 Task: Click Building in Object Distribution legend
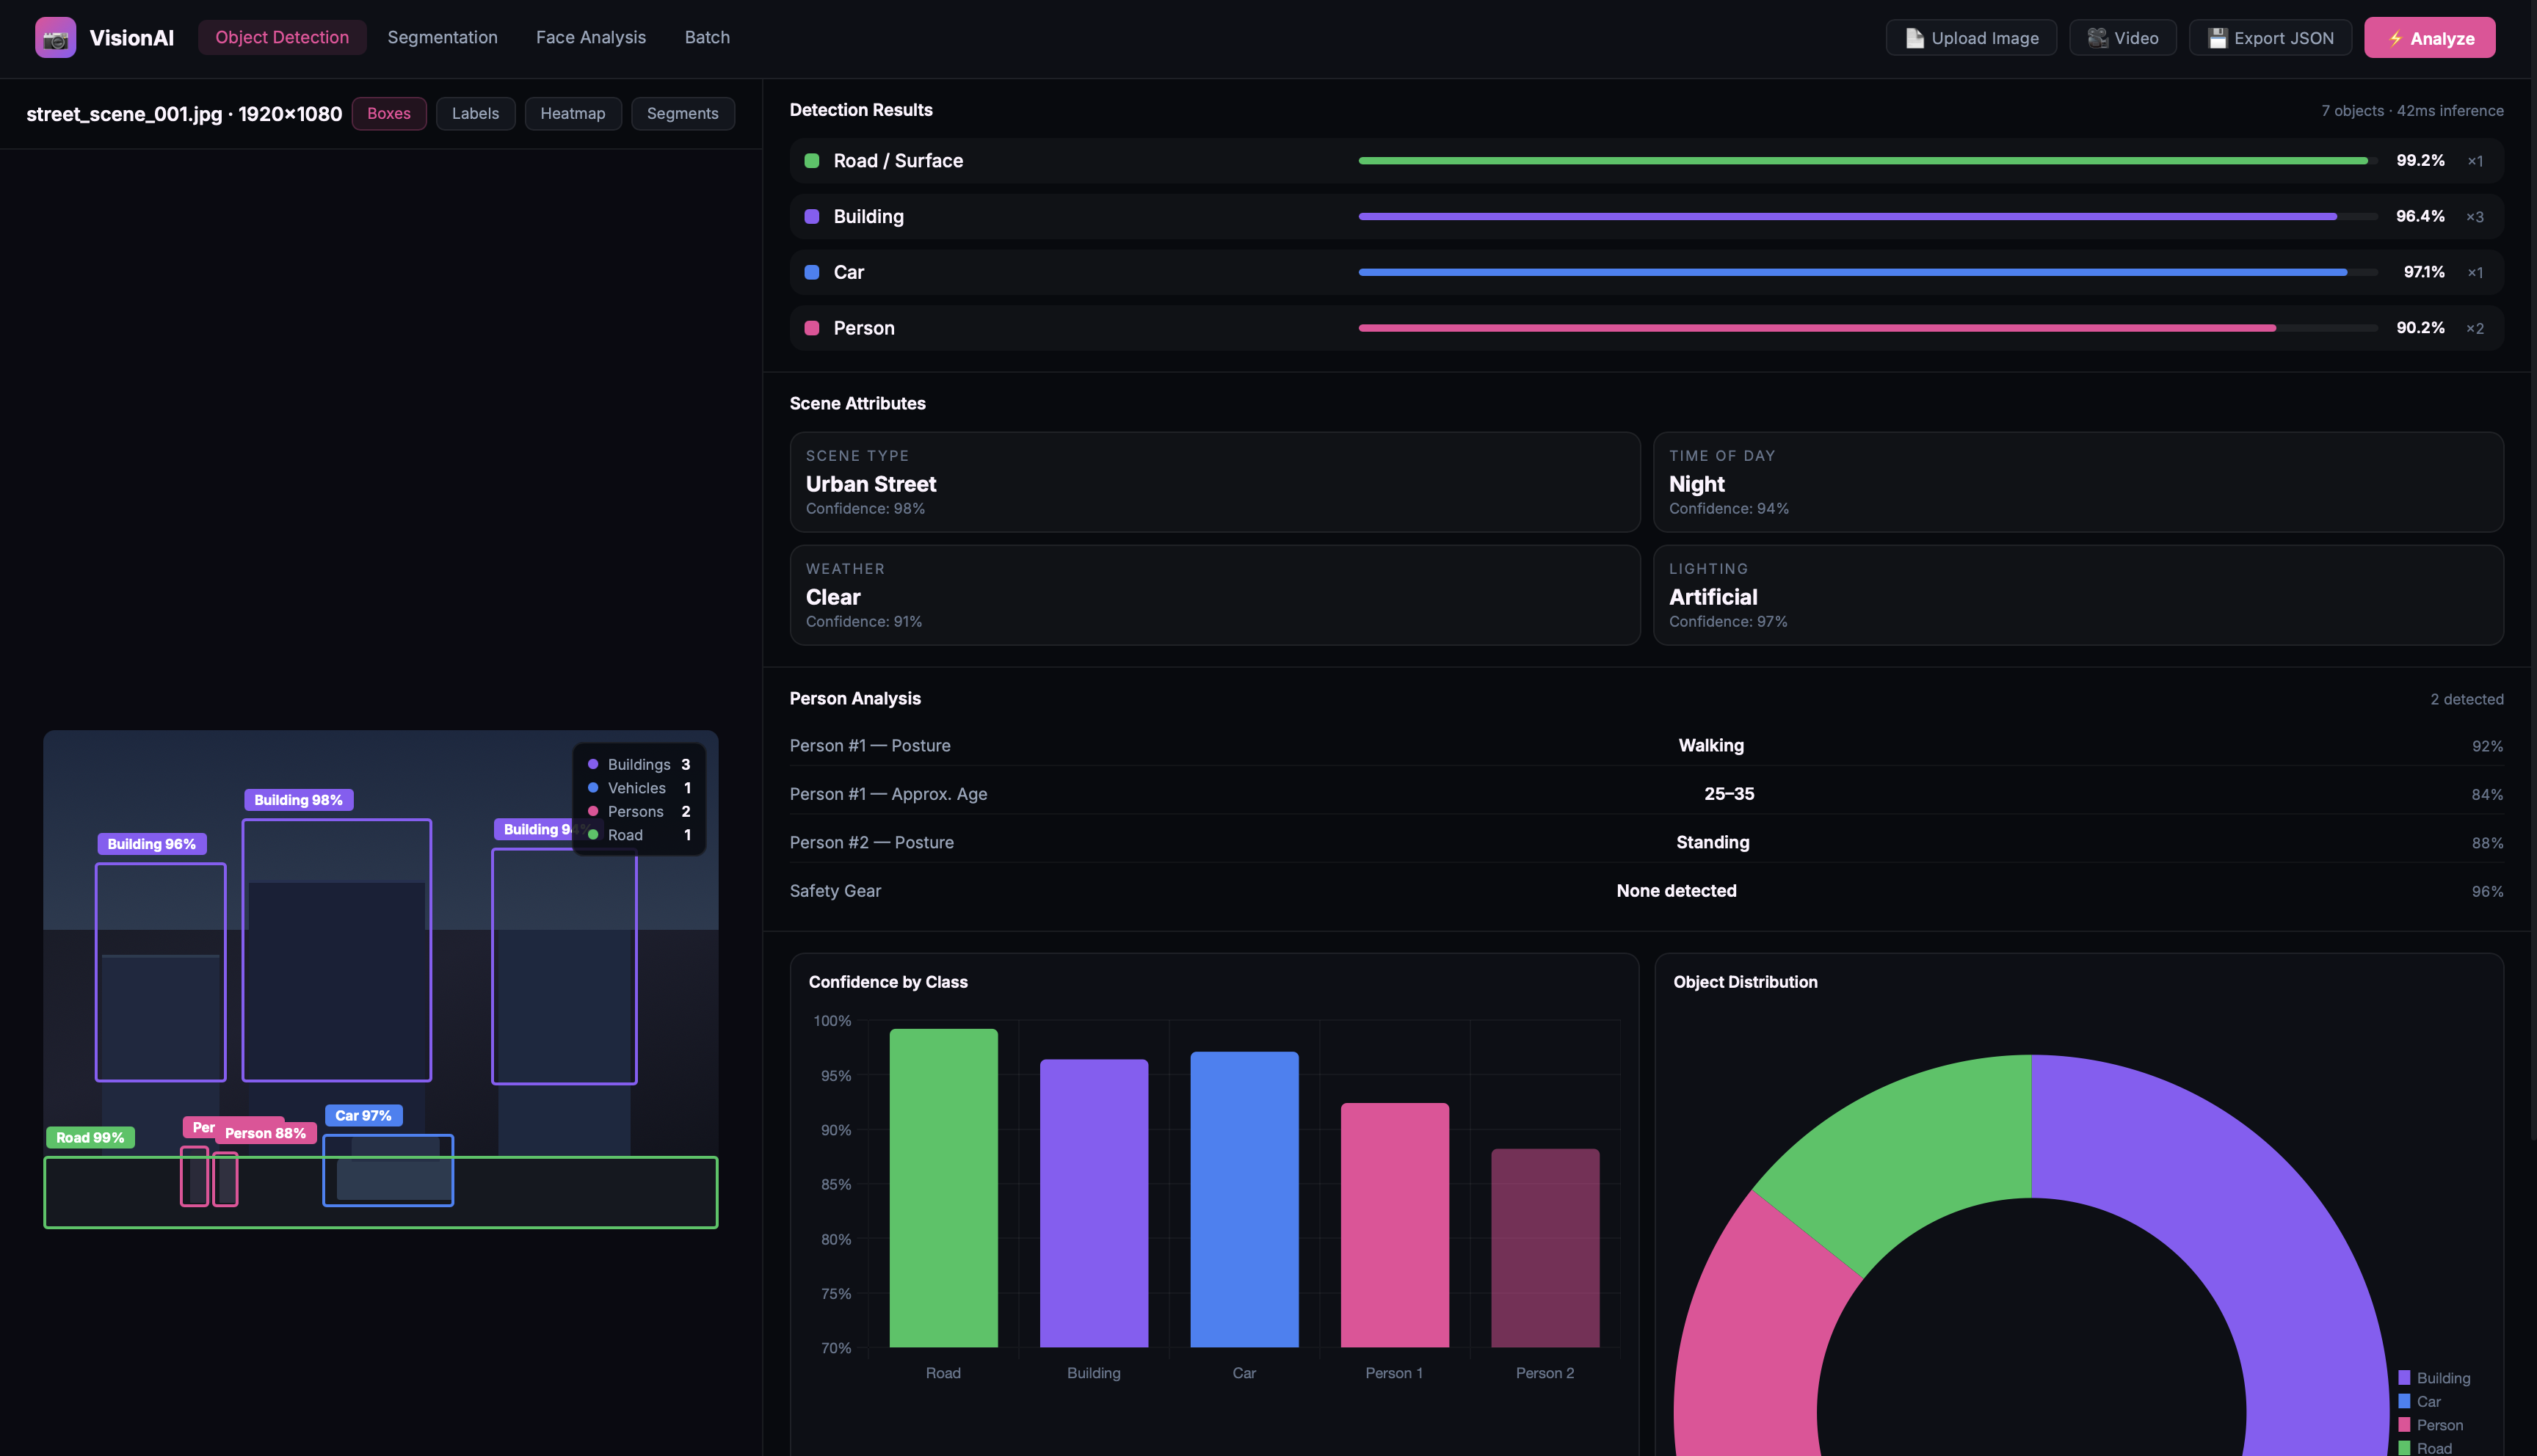point(2434,1378)
